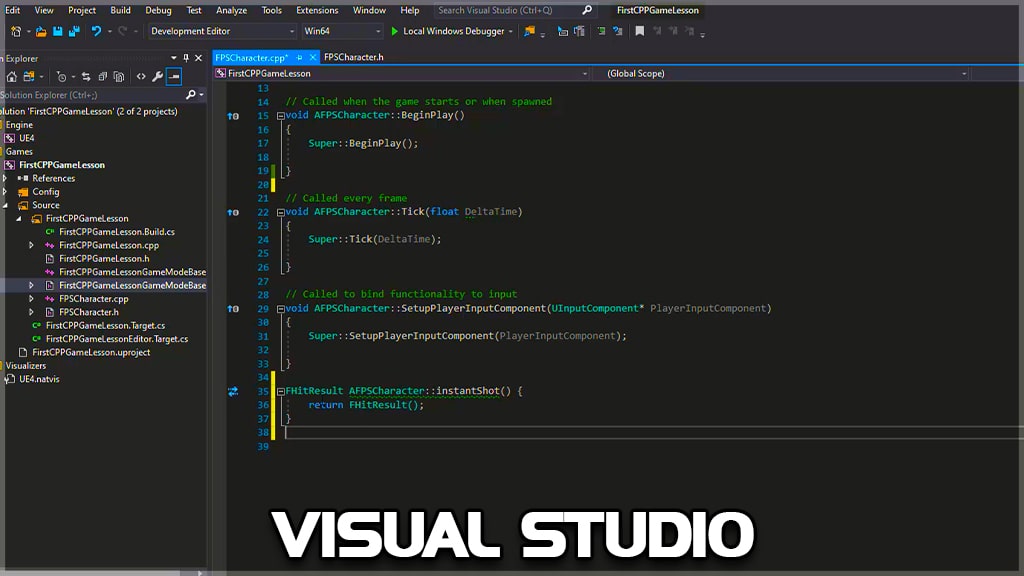
Task: Click the Solution Explorer horizontal scrollbar right arrow
Action: (200, 573)
